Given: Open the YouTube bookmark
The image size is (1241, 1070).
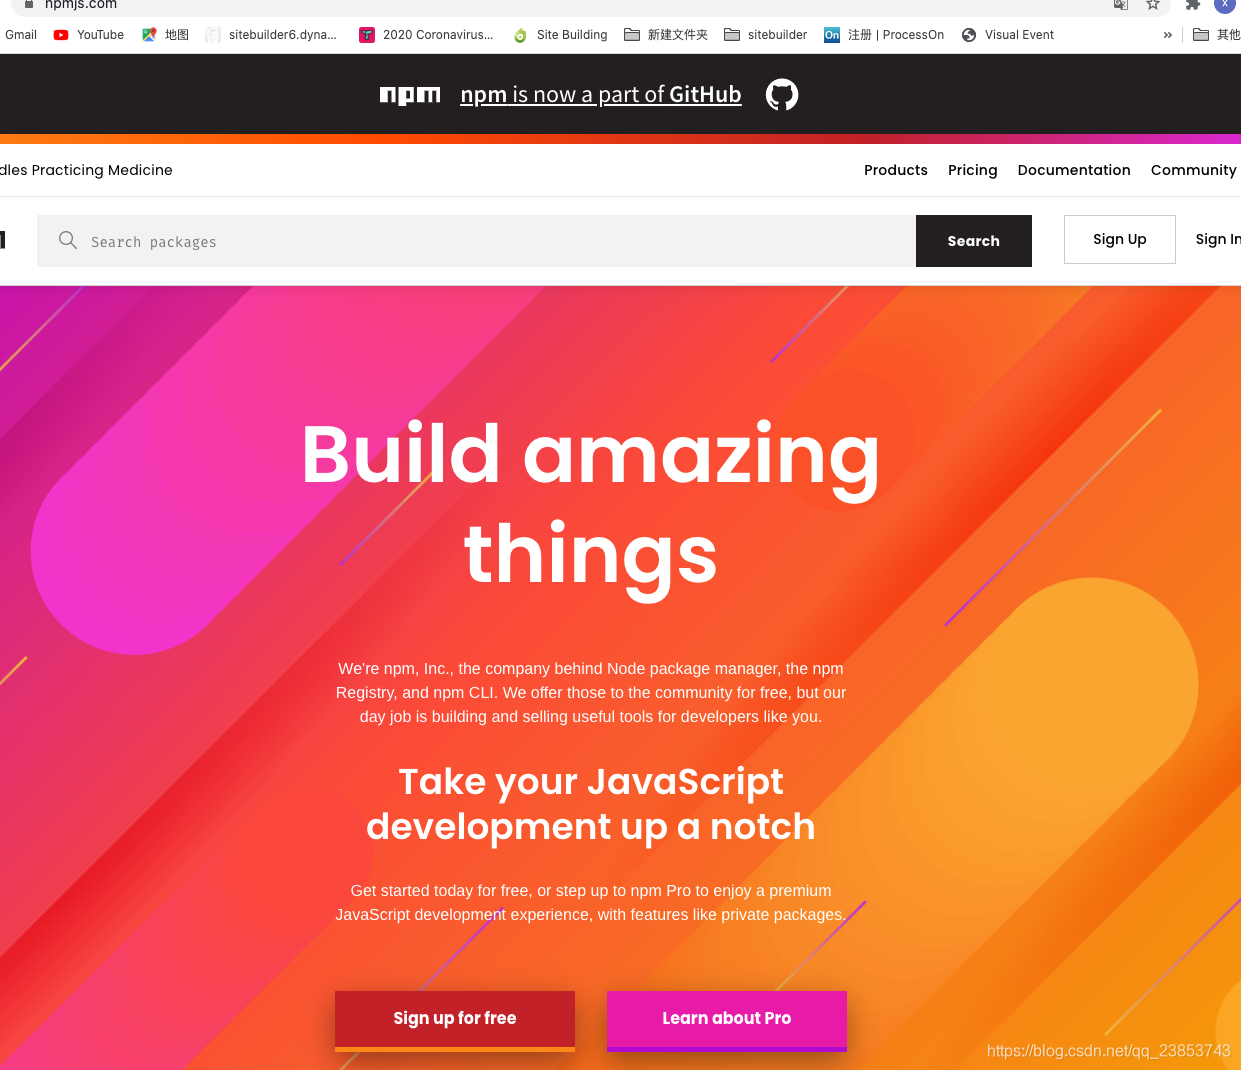Looking at the screenshot, I should click(89, 34).
